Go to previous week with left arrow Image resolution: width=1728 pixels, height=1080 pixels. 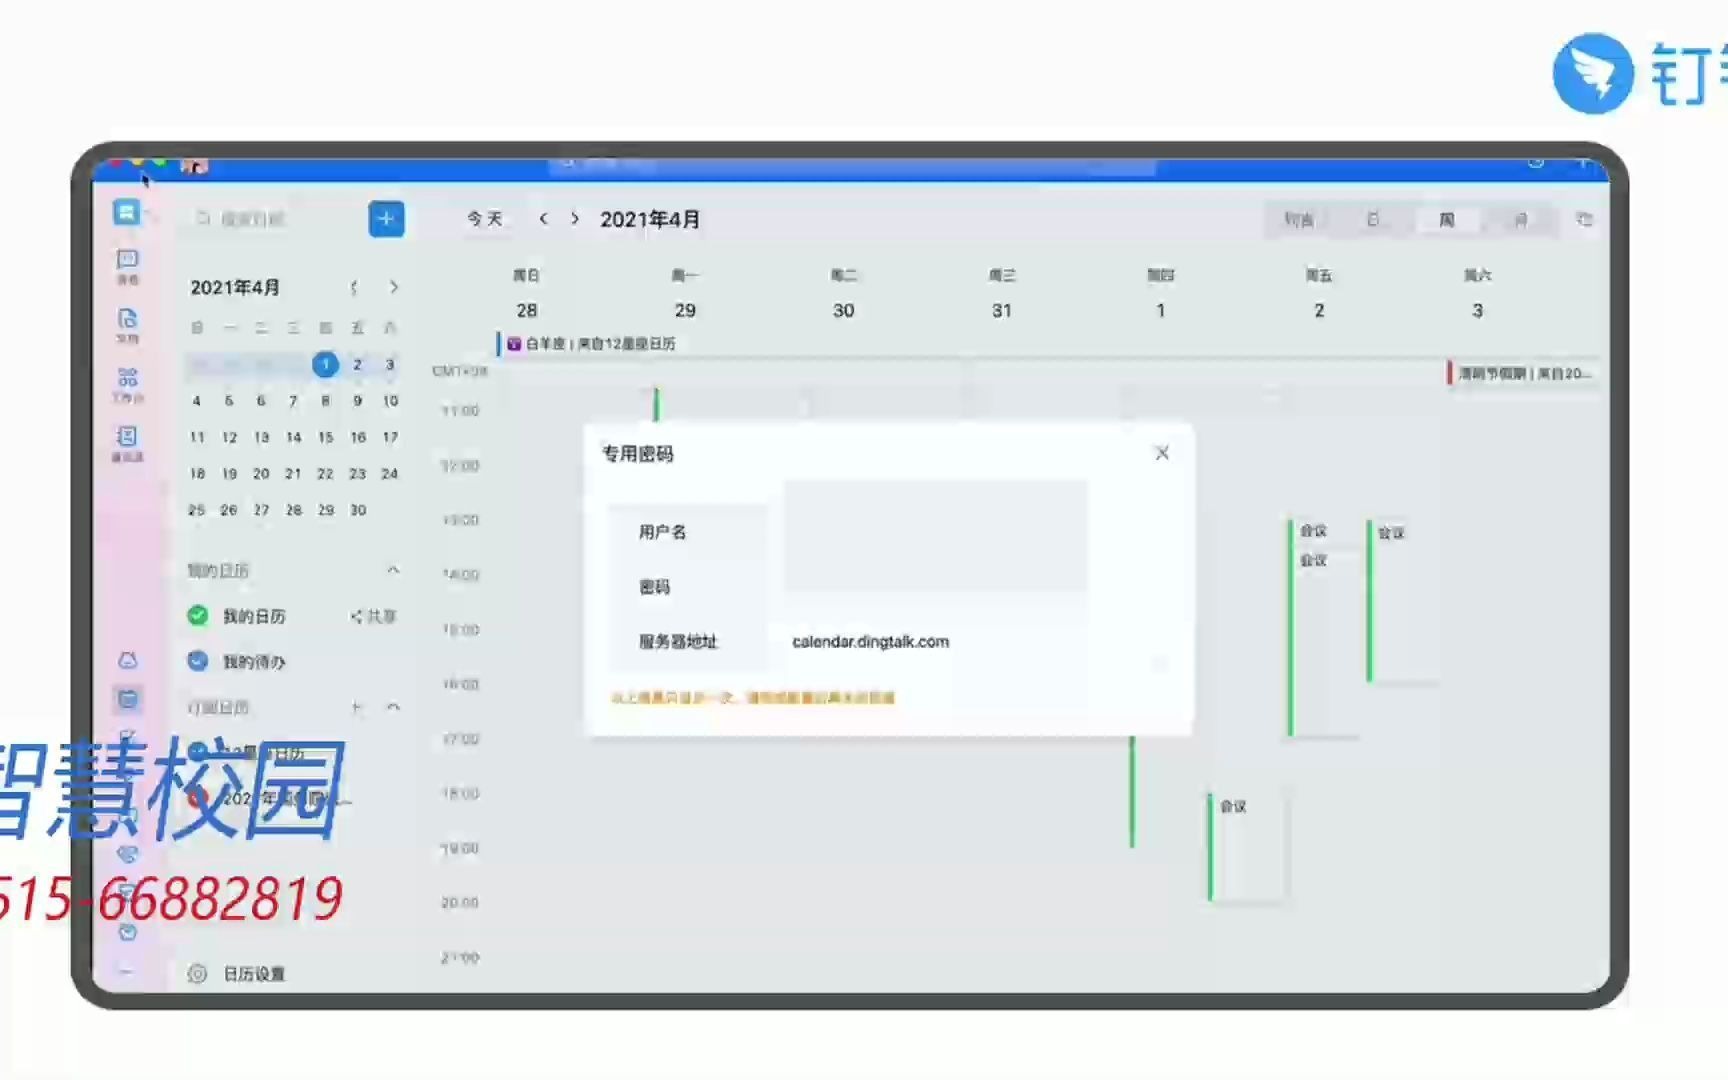pos(543,219)
